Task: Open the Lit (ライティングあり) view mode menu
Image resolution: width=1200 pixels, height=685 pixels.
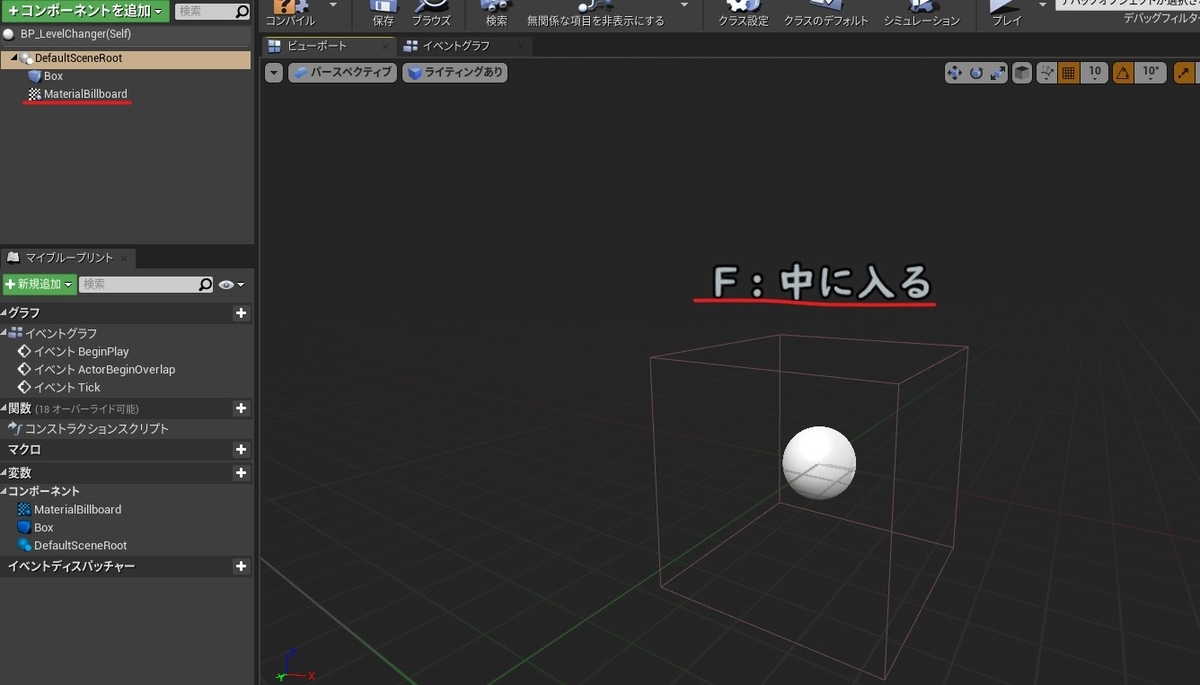Action: (x=455, y=73)
